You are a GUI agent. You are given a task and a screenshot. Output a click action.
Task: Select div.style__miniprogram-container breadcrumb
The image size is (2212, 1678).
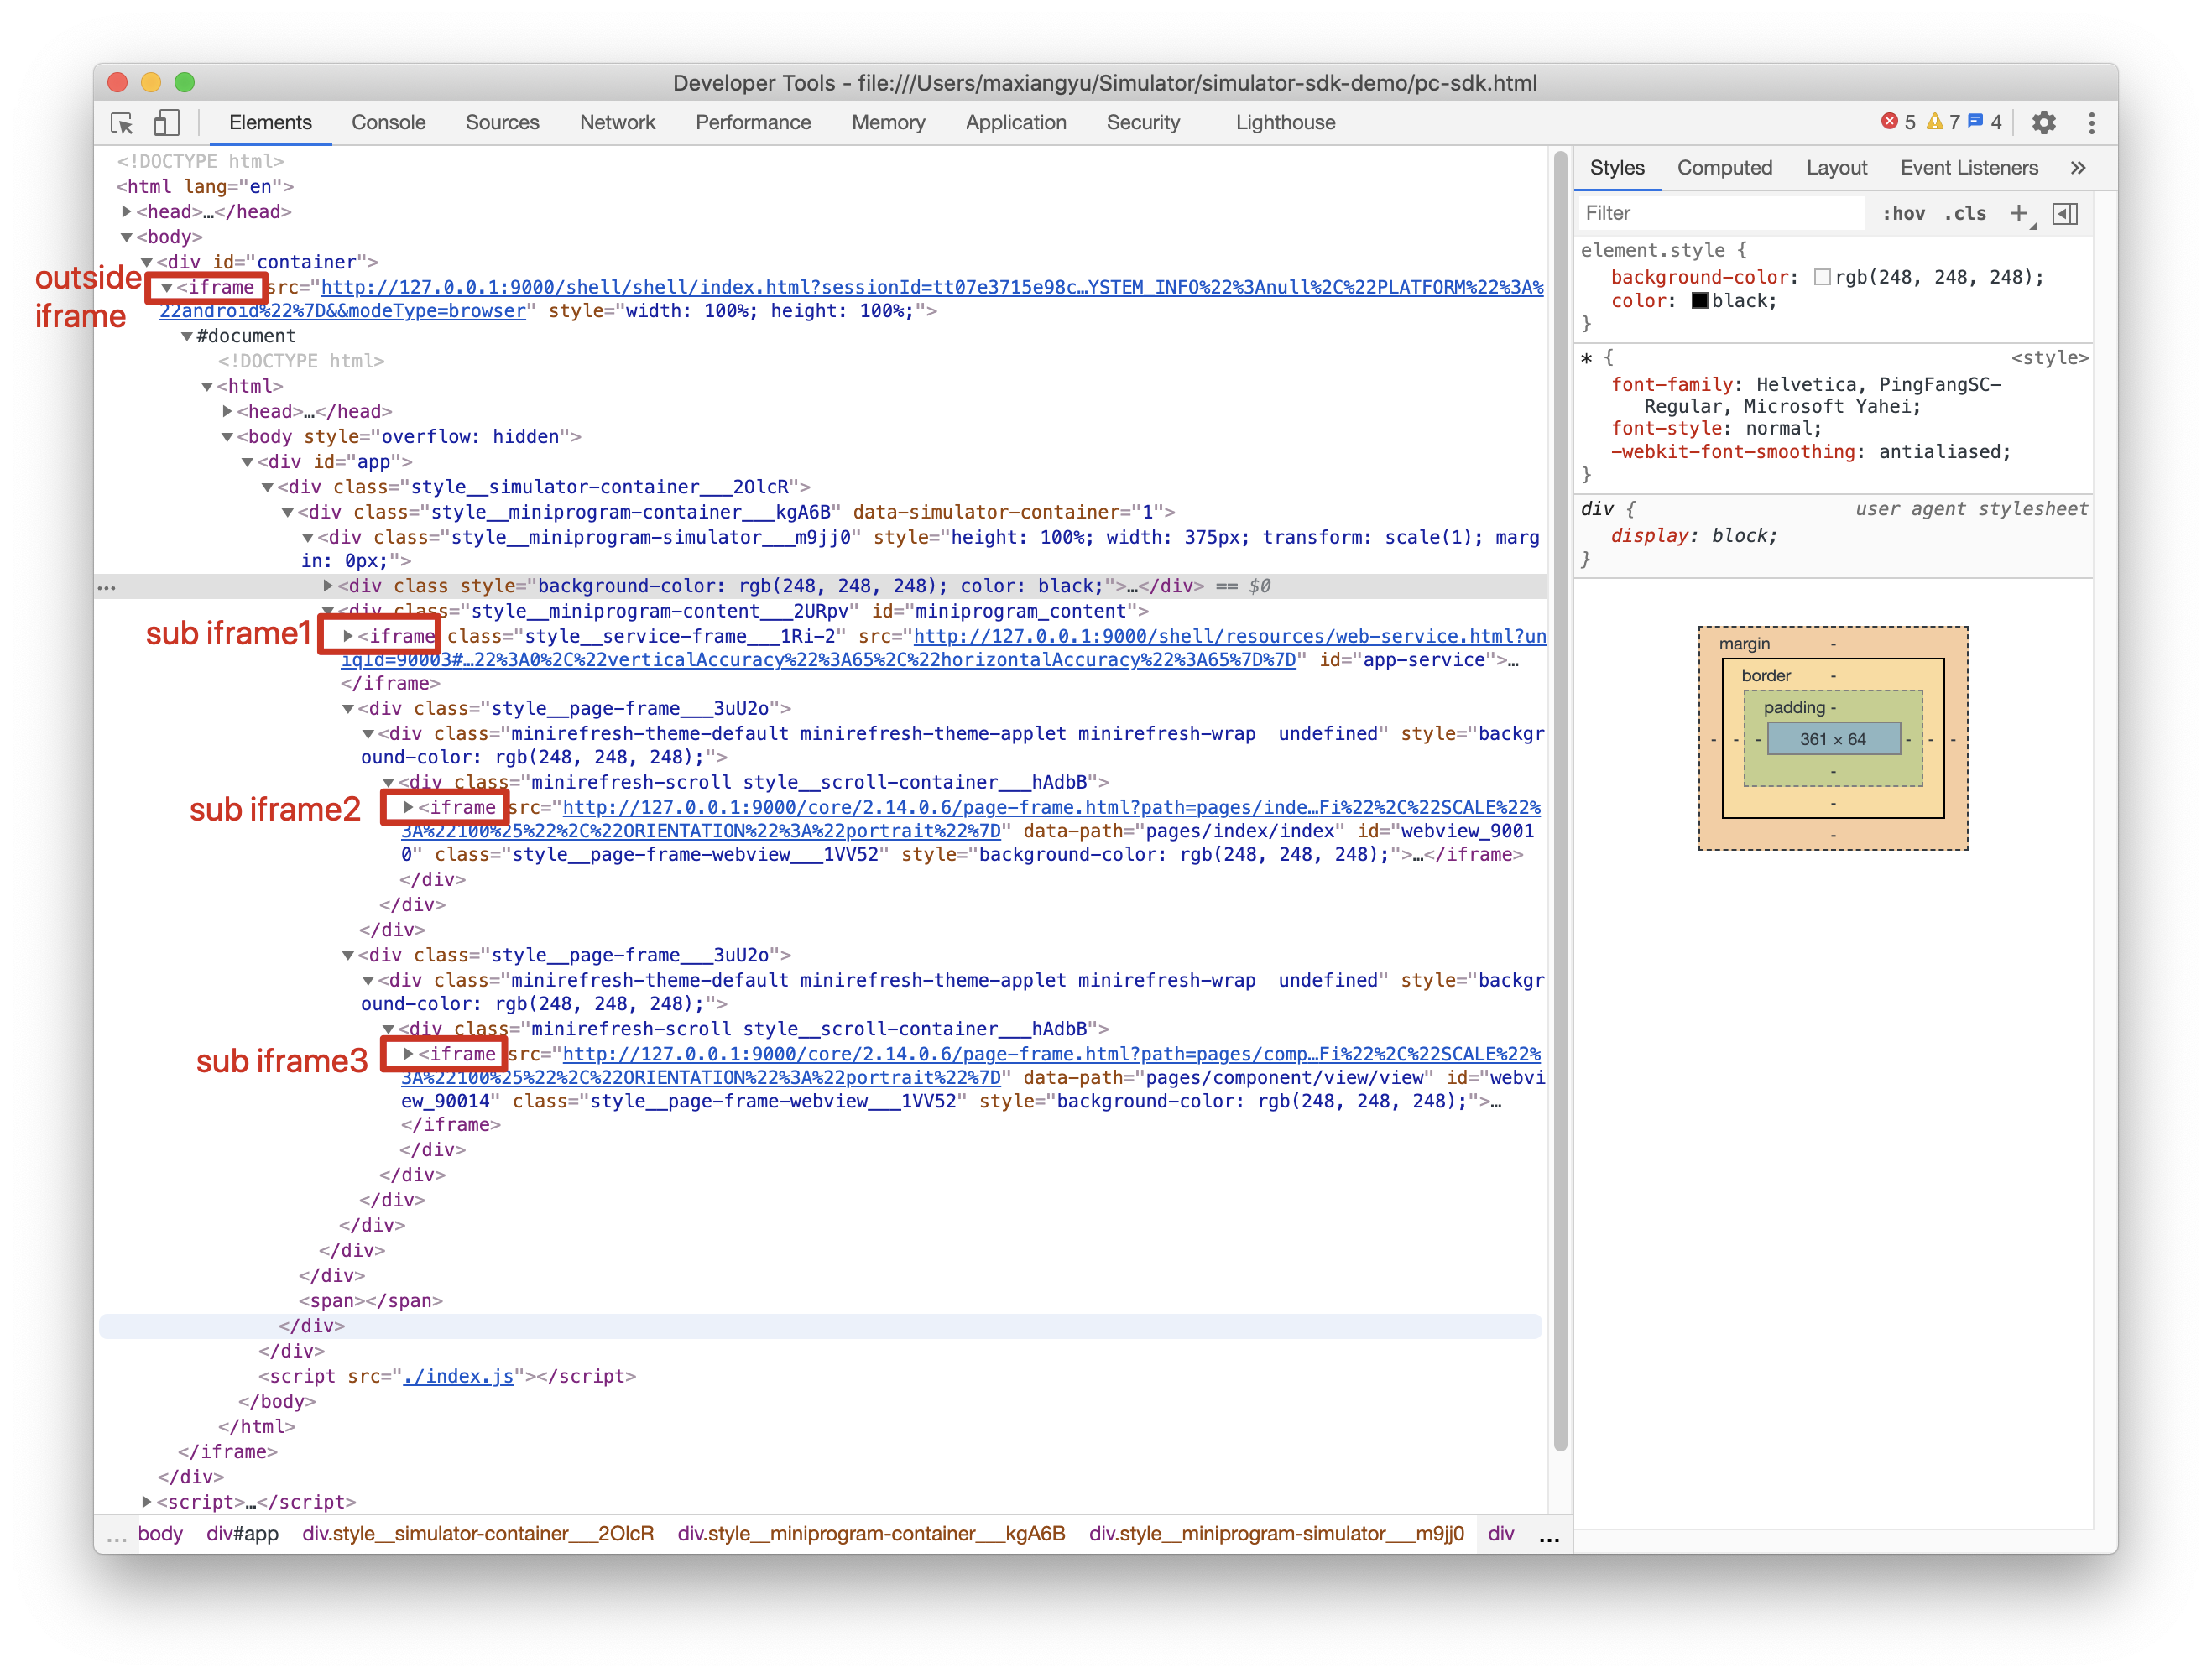(x=871, y=1535)
